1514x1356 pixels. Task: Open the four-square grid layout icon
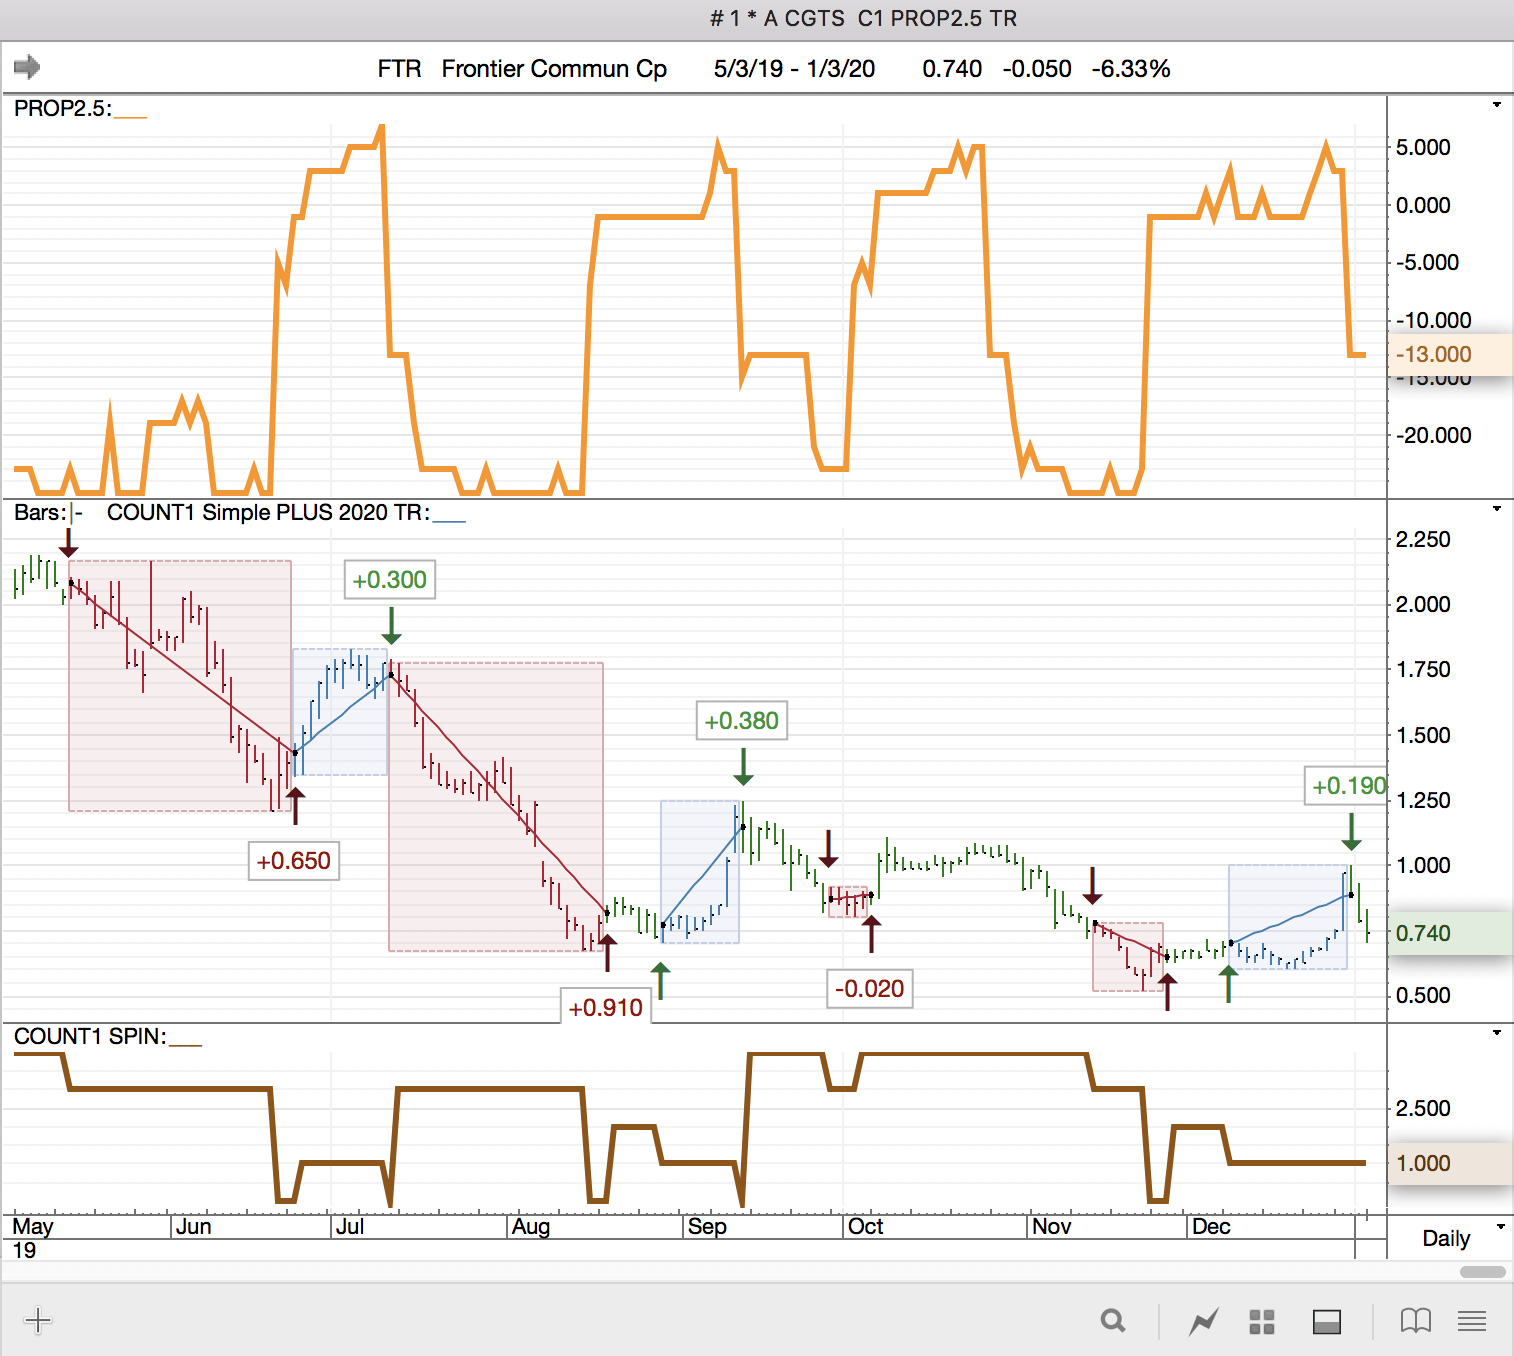(1262, 1321)
